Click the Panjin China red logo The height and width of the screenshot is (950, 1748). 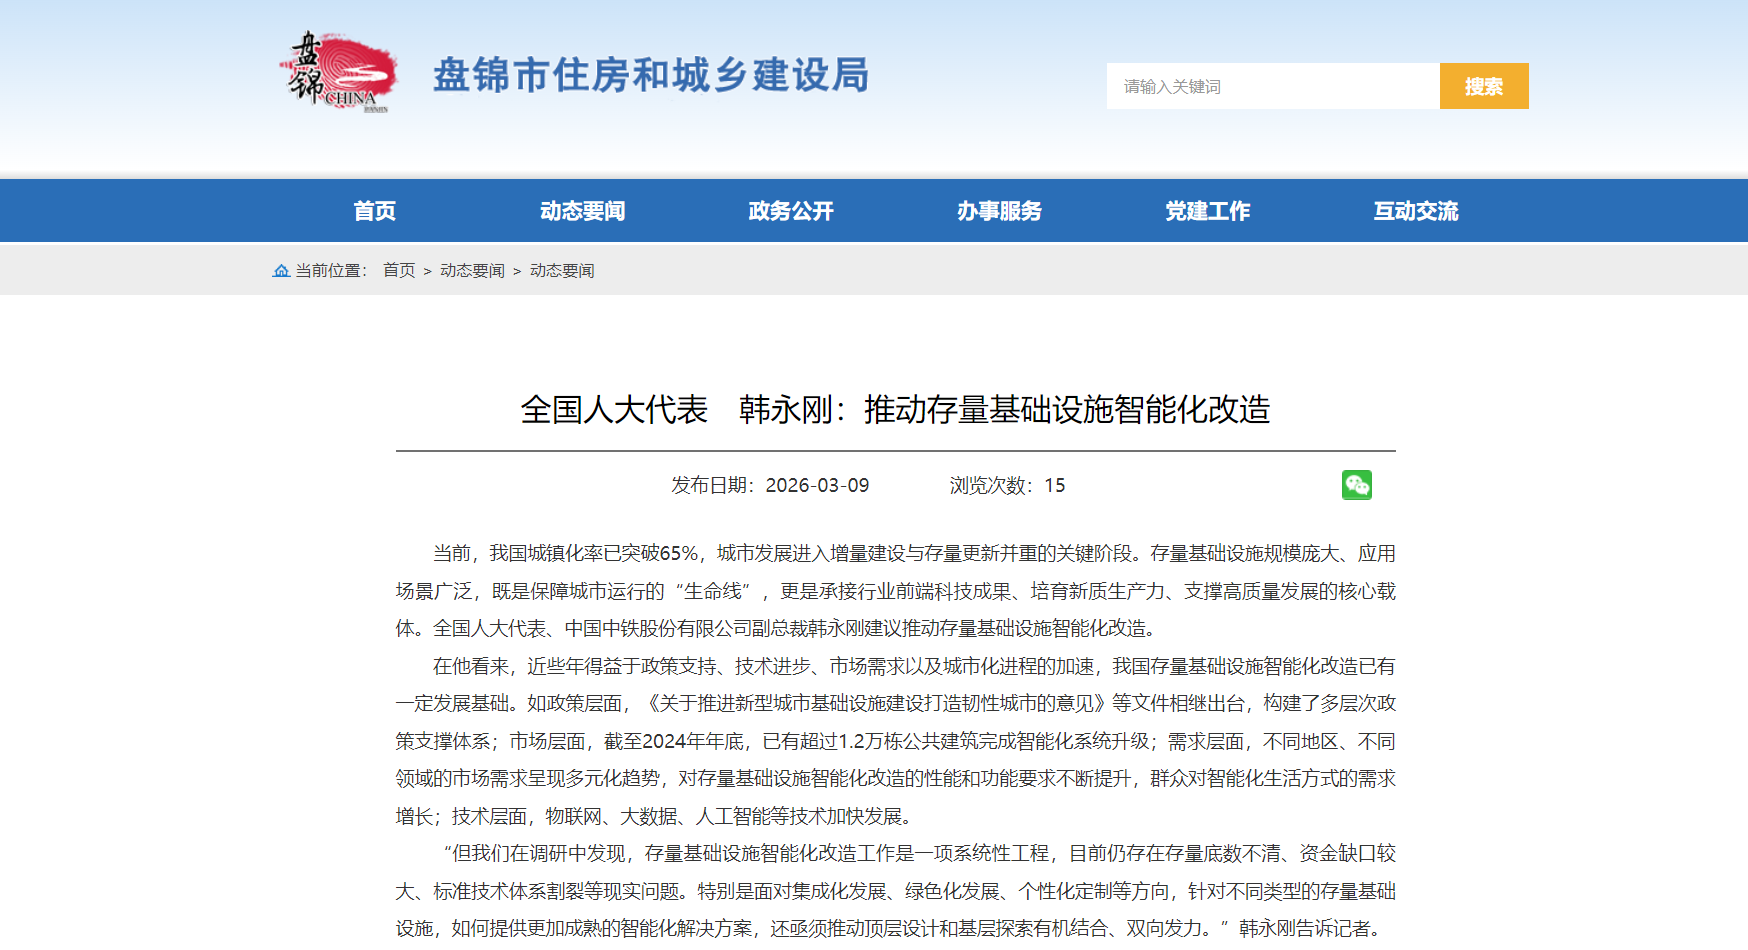(338, 72)
